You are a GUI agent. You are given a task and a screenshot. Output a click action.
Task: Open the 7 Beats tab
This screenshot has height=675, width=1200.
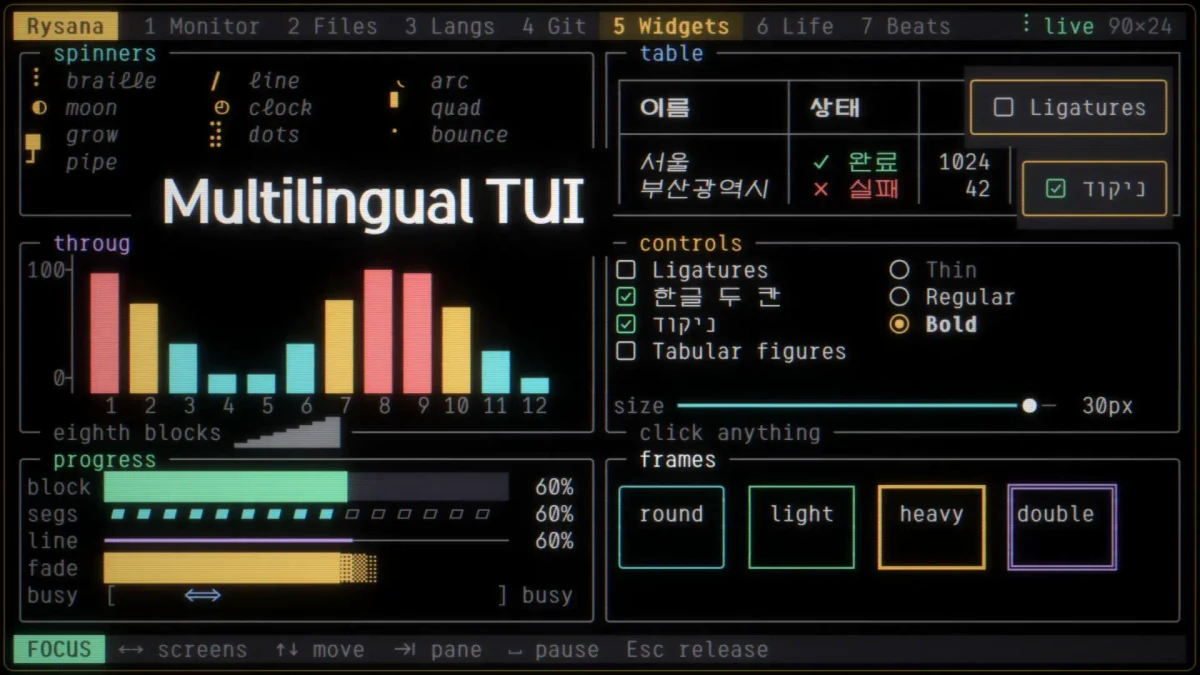(x=905, y=26)
